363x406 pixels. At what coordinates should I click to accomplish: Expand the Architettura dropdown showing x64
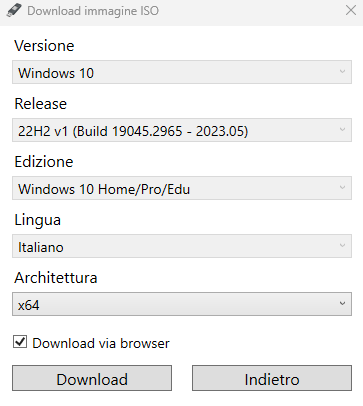tap(182, 304)
